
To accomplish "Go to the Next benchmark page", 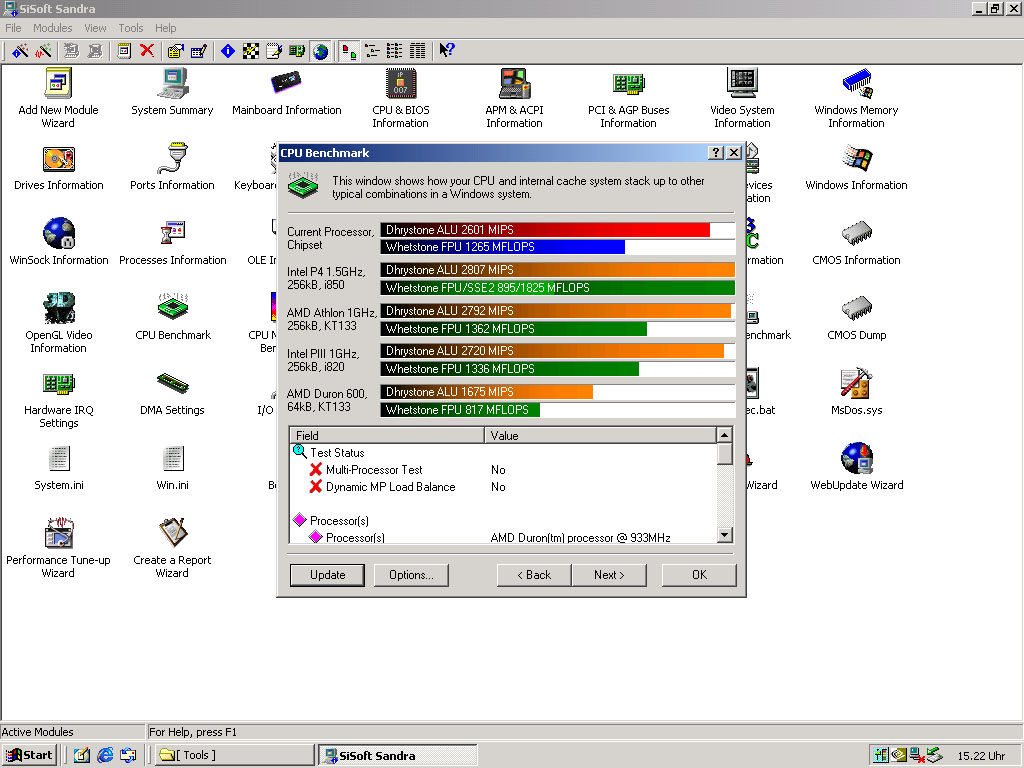I will pyautogui.click(x=609, y=575).
